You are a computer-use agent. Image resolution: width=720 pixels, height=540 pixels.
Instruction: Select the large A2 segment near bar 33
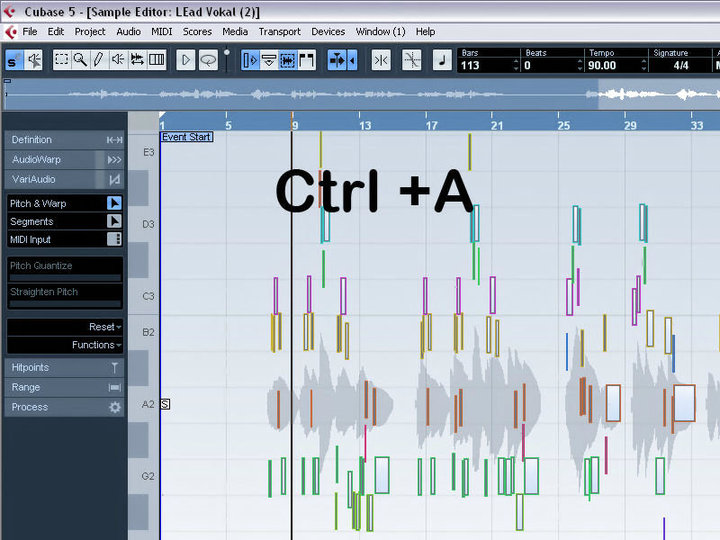pos(684,403)
